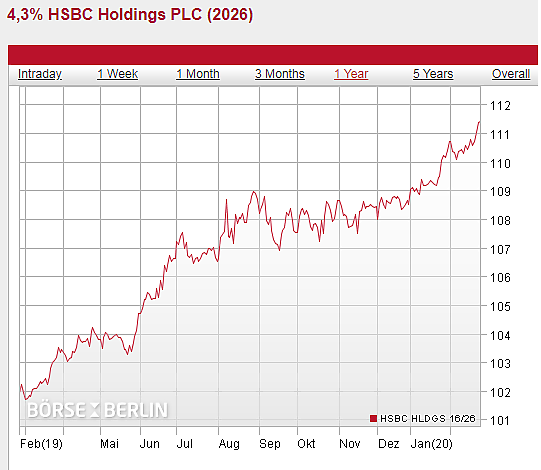Click the Sep month label
The width and height of the screenshot is (541, 470).
[x=270, y=444]
